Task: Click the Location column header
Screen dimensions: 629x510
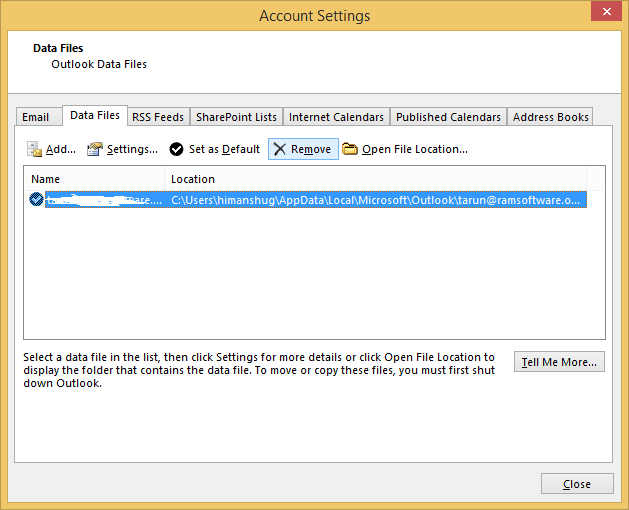Action: click(x=375, y=179)
